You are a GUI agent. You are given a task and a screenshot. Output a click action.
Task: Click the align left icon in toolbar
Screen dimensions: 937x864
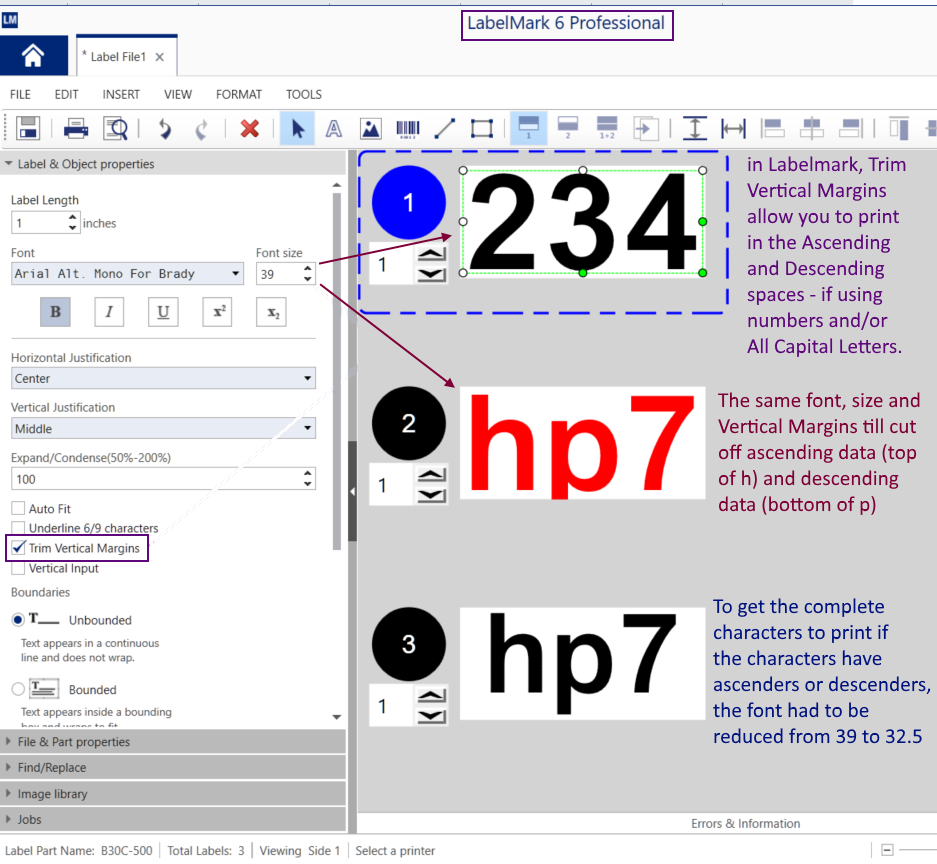point(772,128)
